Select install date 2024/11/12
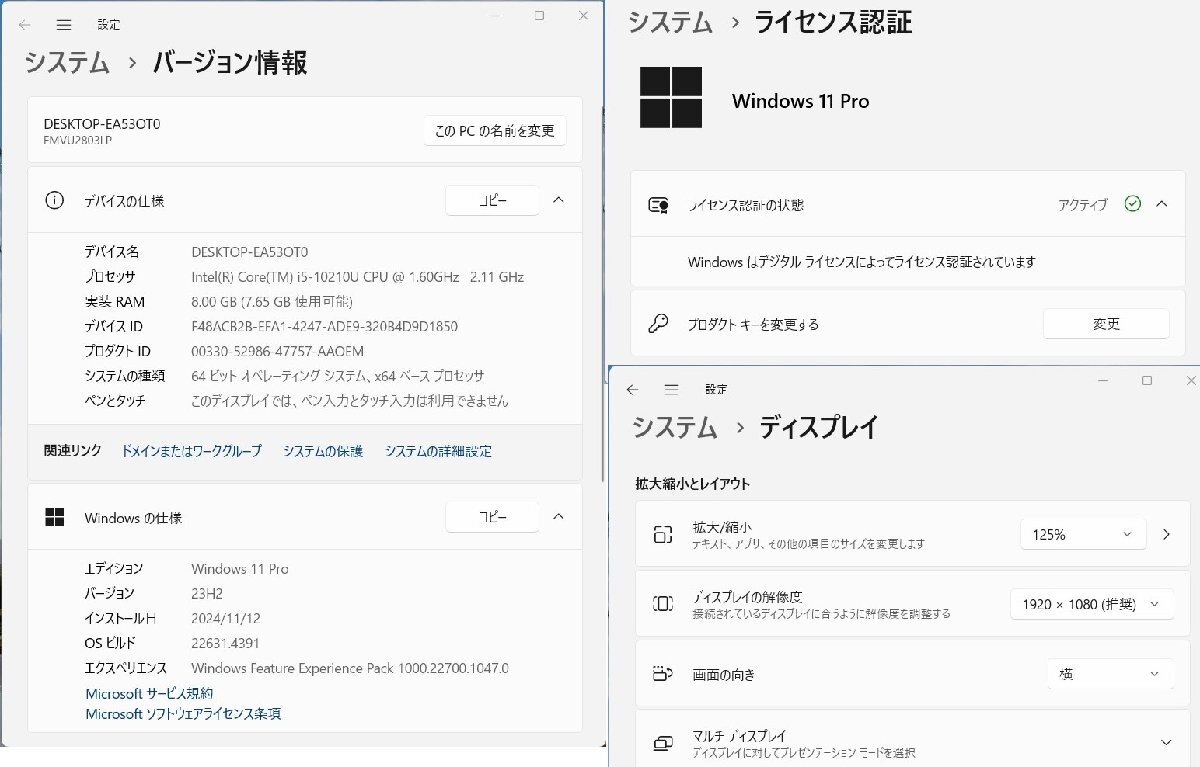Image resolution: width=1200 pixels, height=767 pixels. coord(226,619)
